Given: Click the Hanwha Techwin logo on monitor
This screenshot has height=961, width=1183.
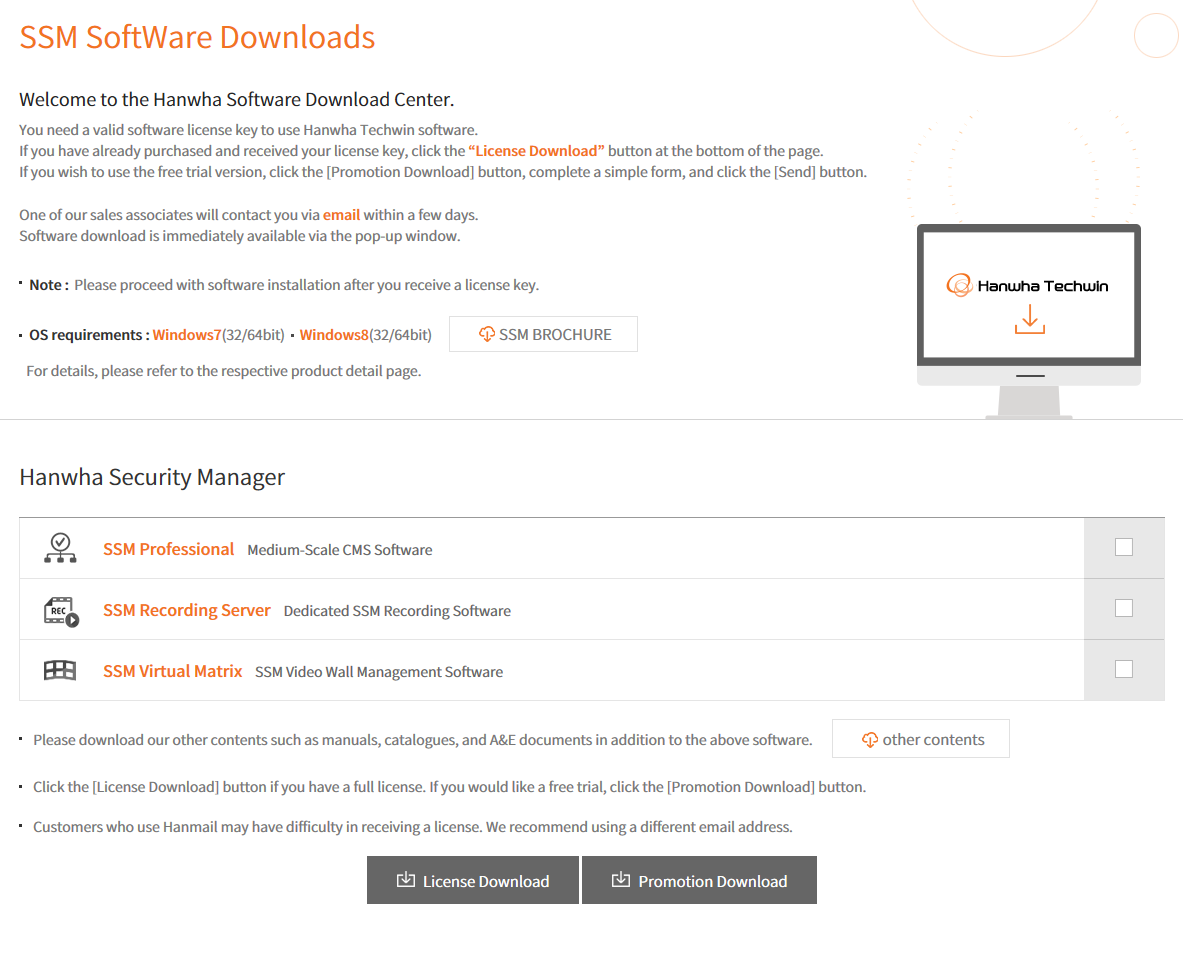Looking at the screenshot, I should pos(1028,286).
